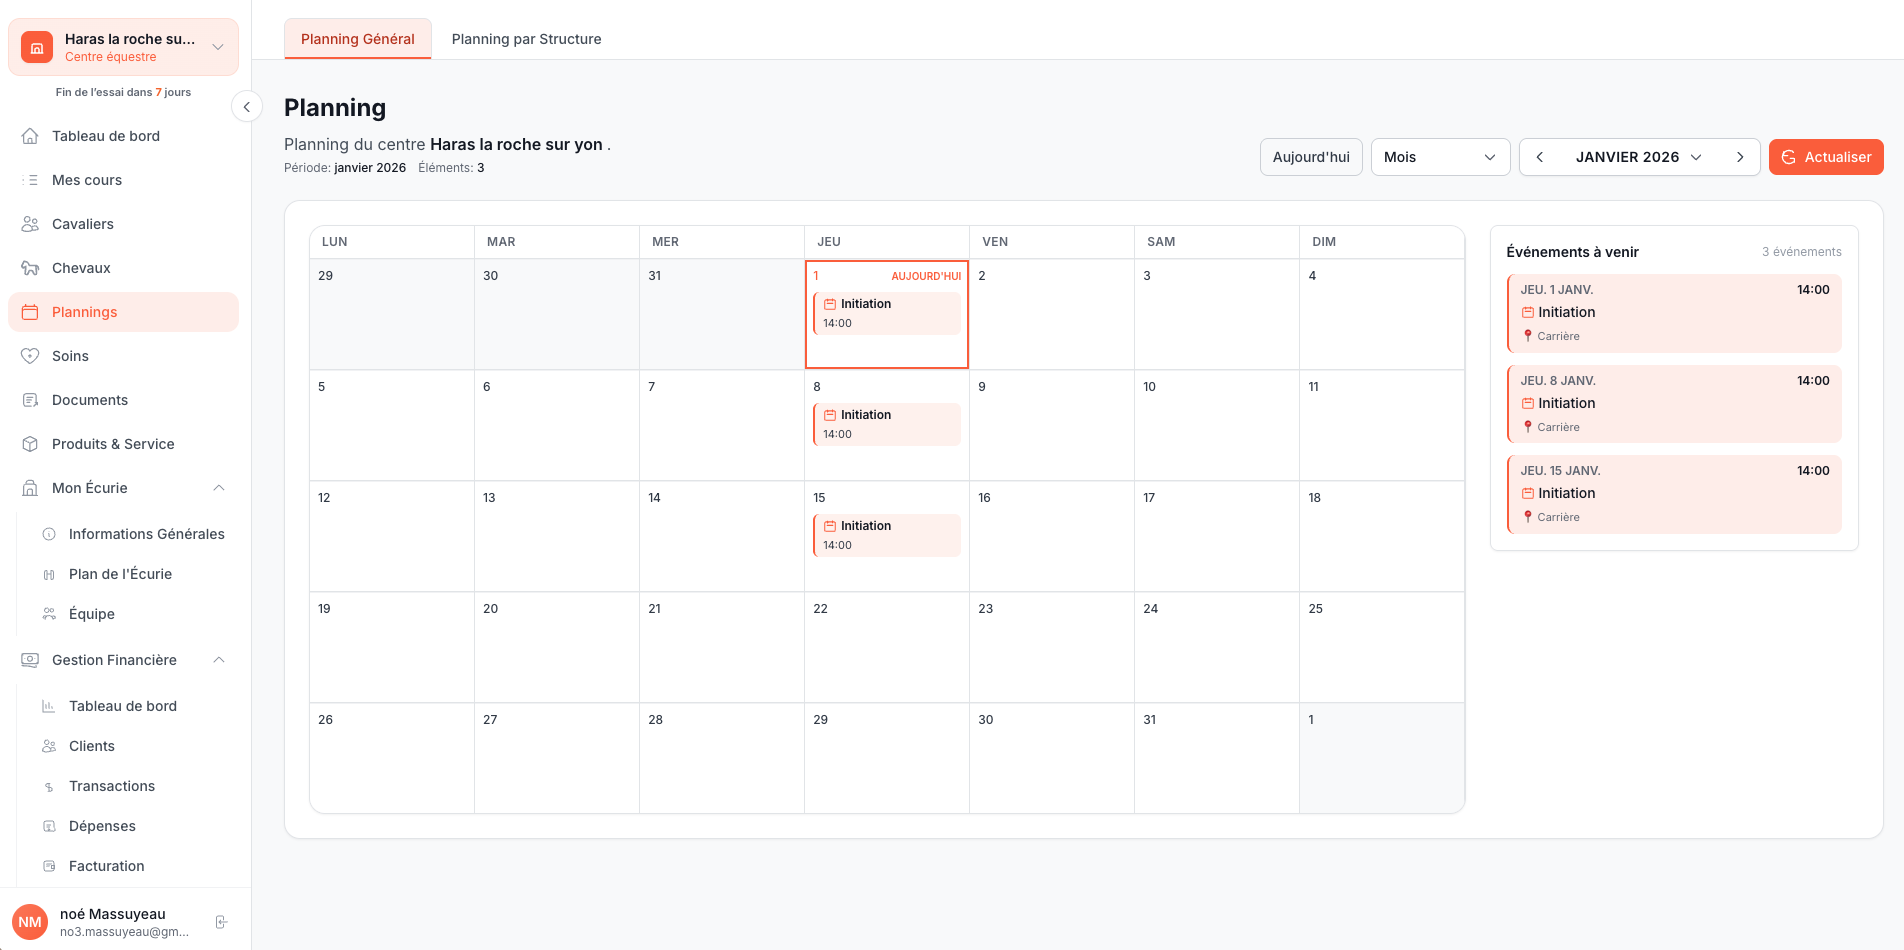
Task: Click the Aujourd'hui button
Action: point(1310,157)
